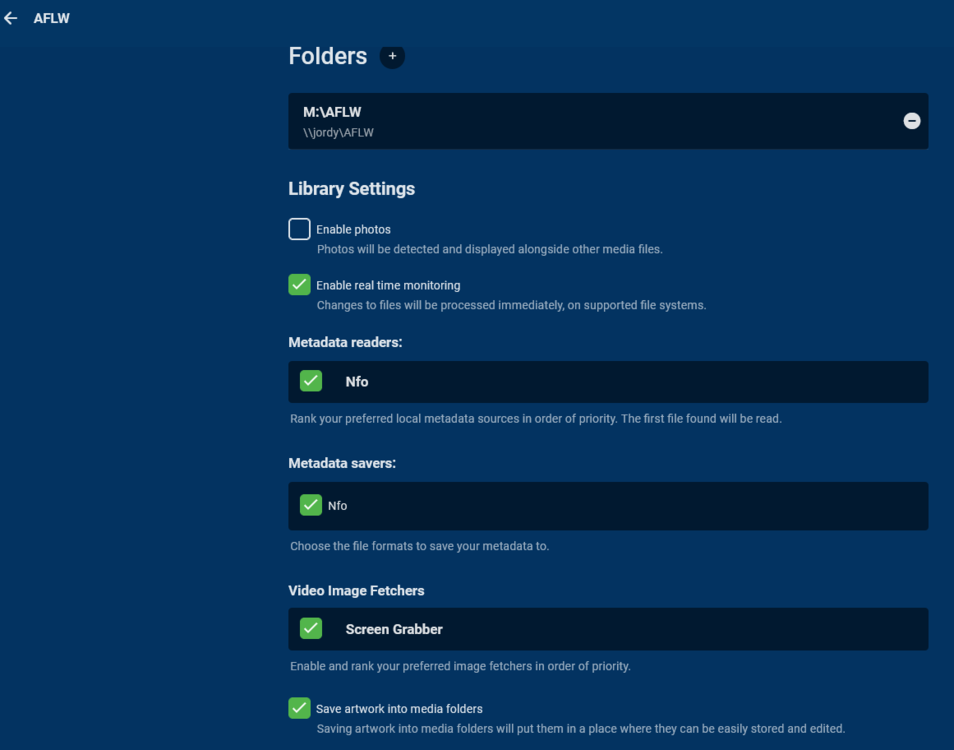
Task: Click the plus icon next to Folders
Action: (x=391, y=56)
